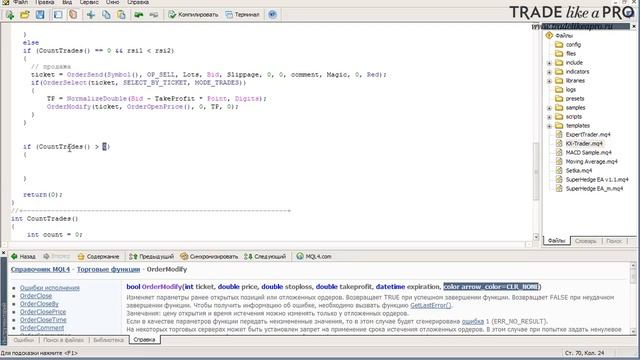This screenshot has width=640, height=360.
Task: Select Setka.mq4 in file tree
Action: (x=578, y=170)
